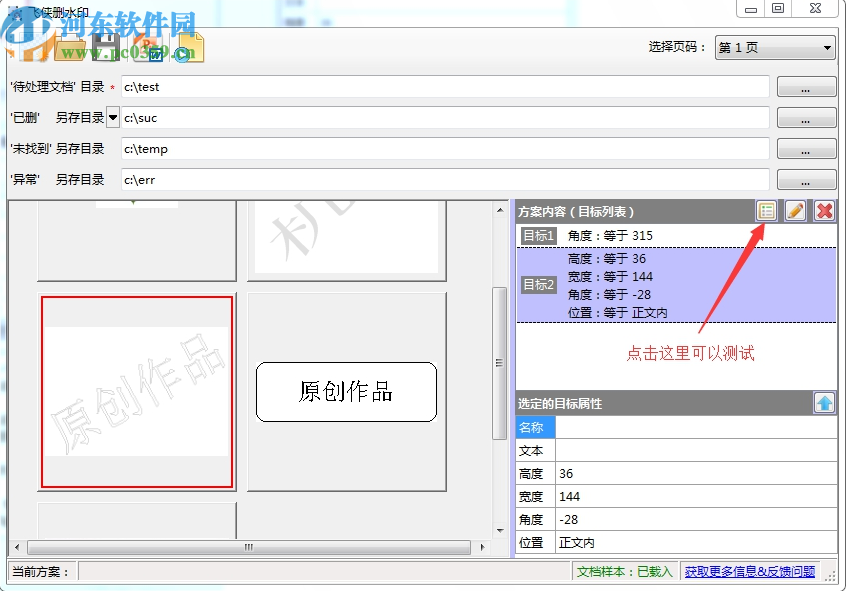The height and width of the screenshot is (591, 847).
Task: Click the floppy disk save icon
Action: [x=106, y=48]
